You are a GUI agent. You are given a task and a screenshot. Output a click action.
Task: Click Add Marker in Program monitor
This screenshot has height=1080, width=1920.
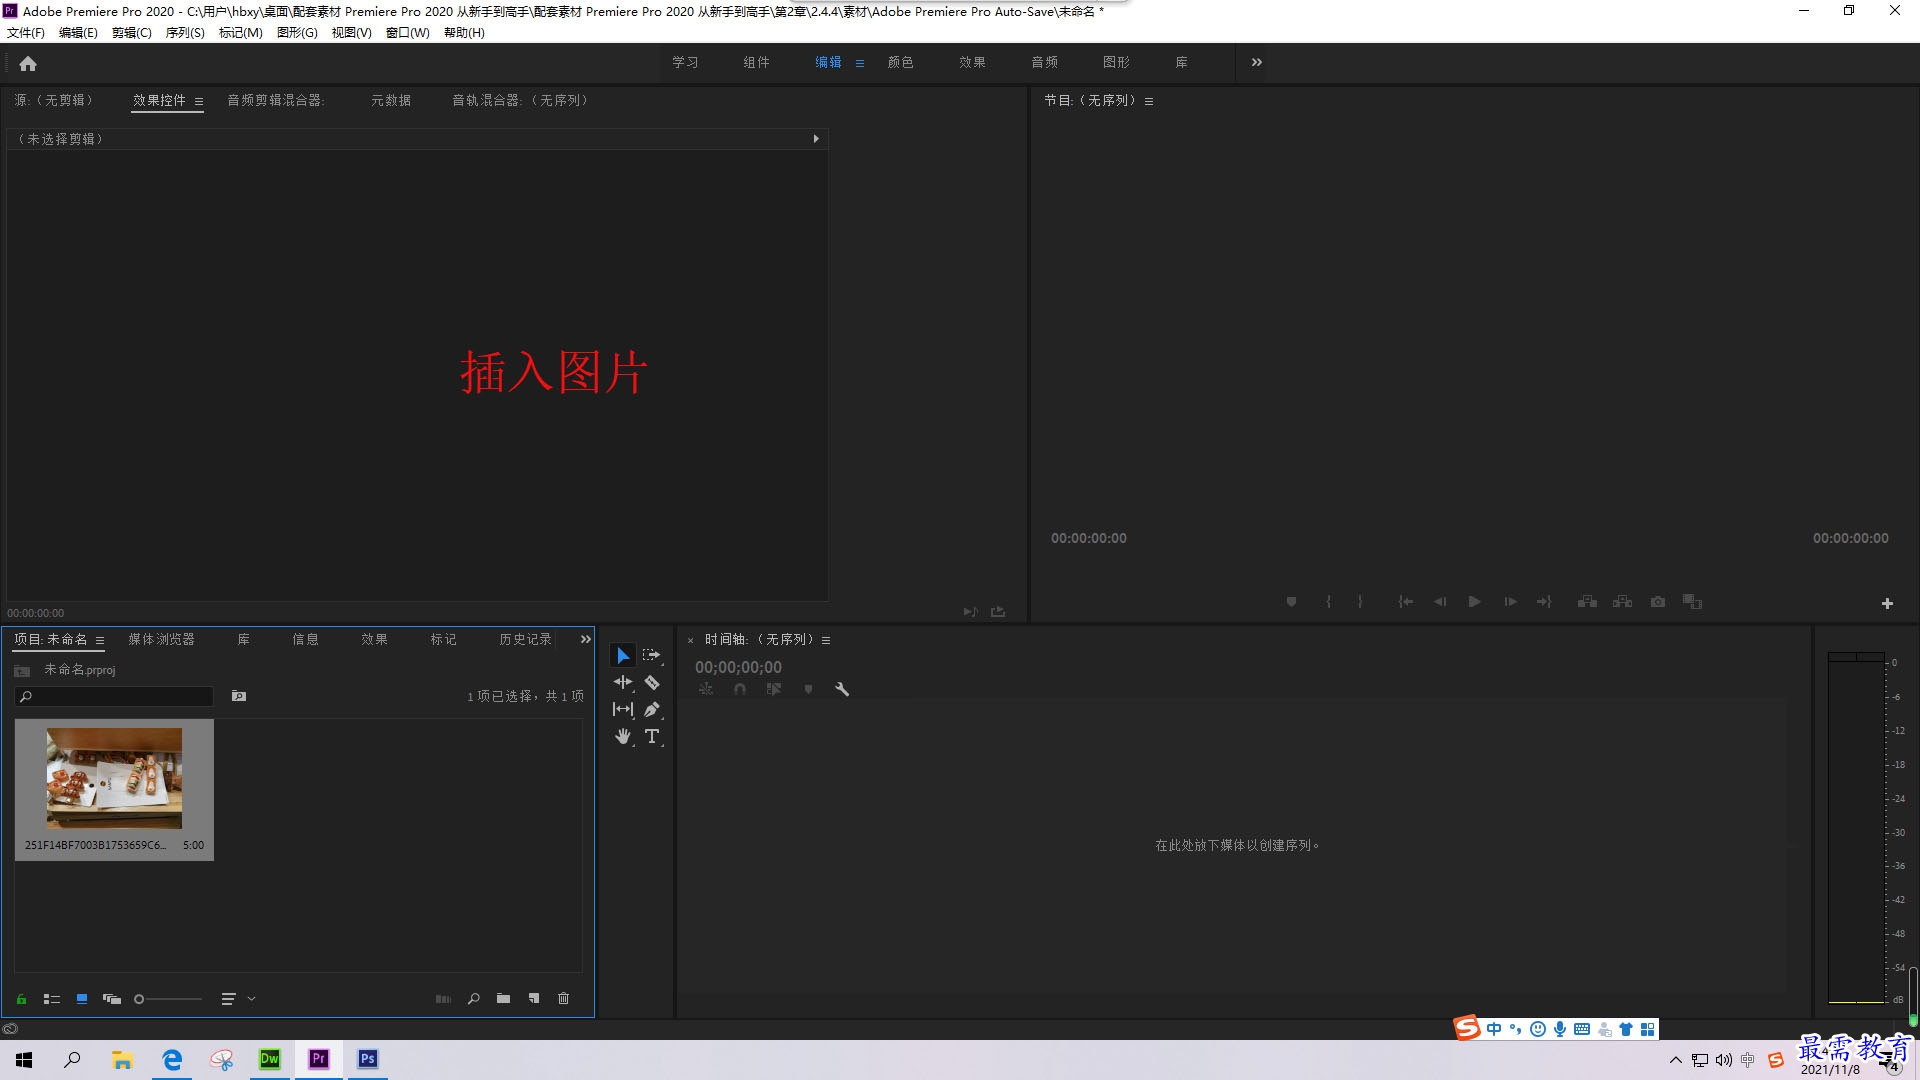[x=1291, y=602]
